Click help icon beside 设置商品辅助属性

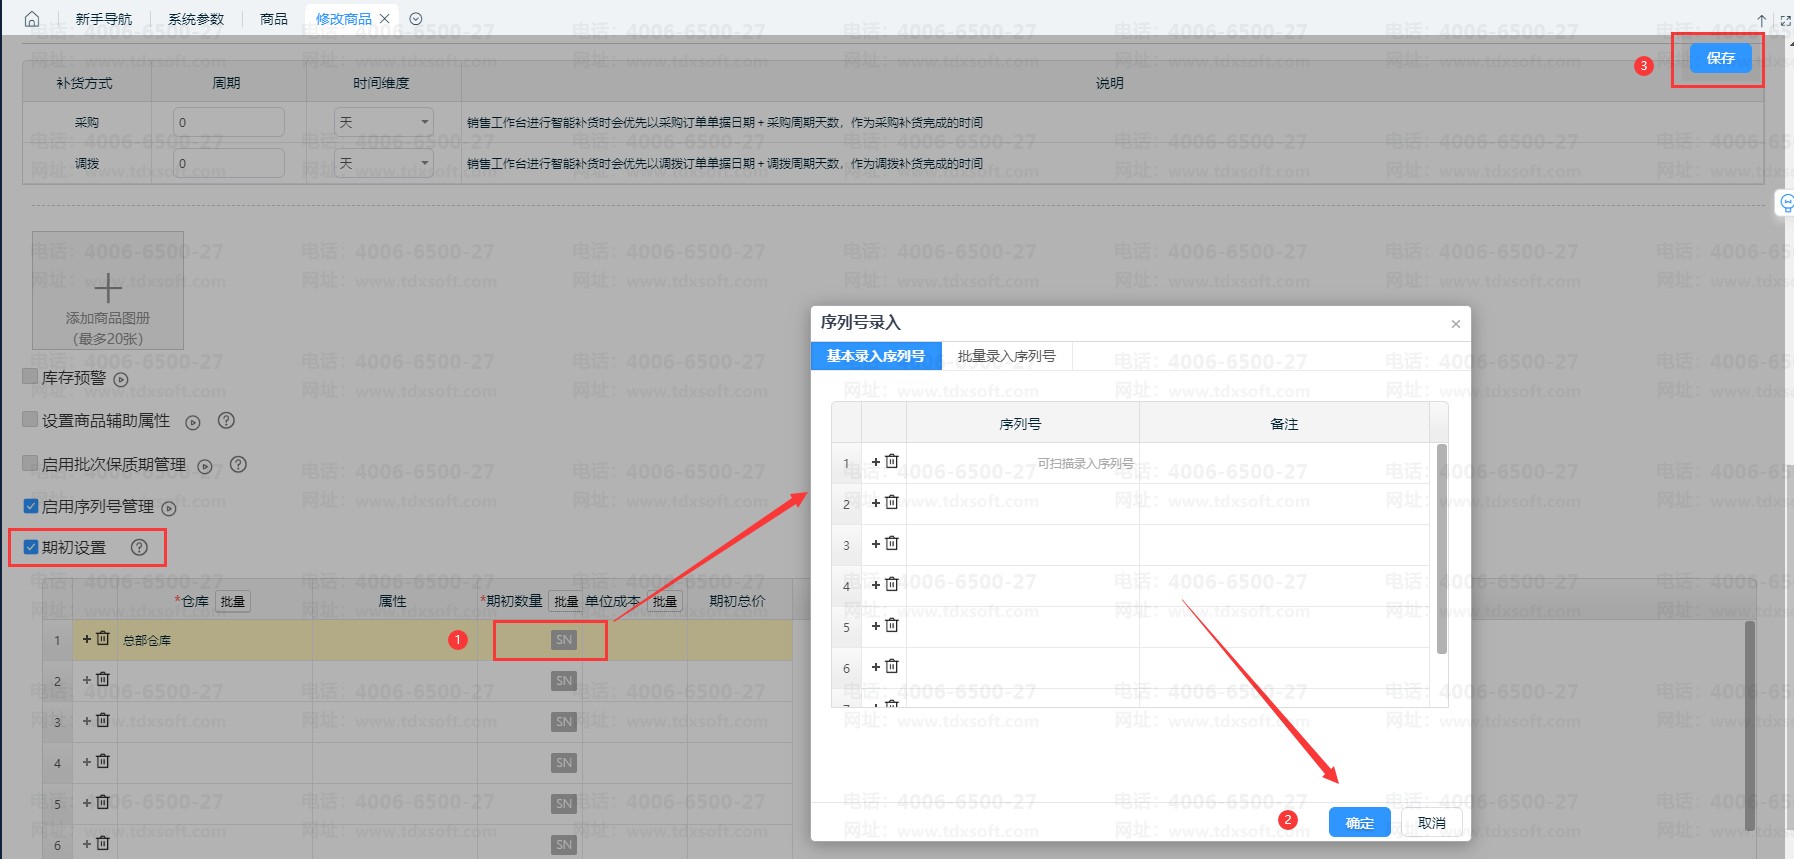click(226, 421)
